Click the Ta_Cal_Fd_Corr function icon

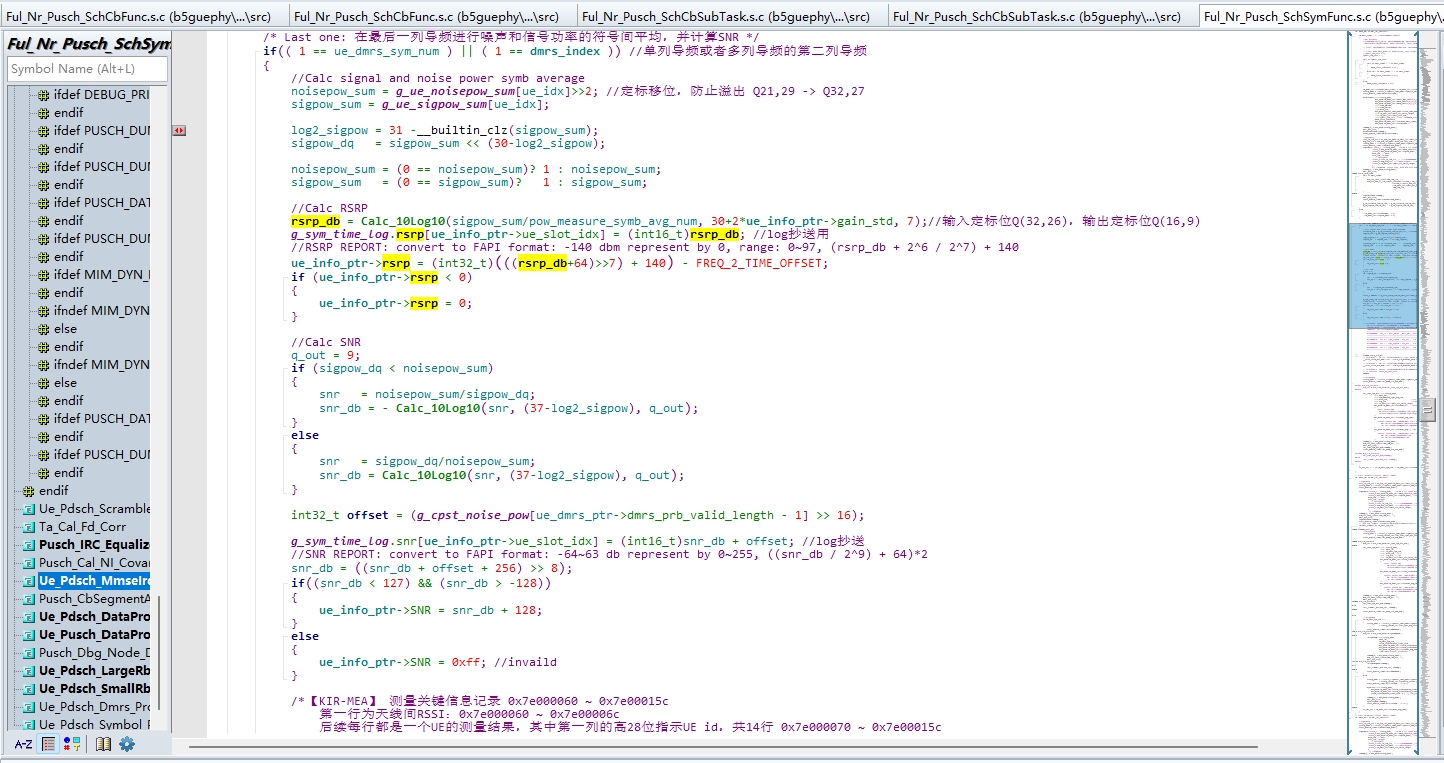[28, 527]
